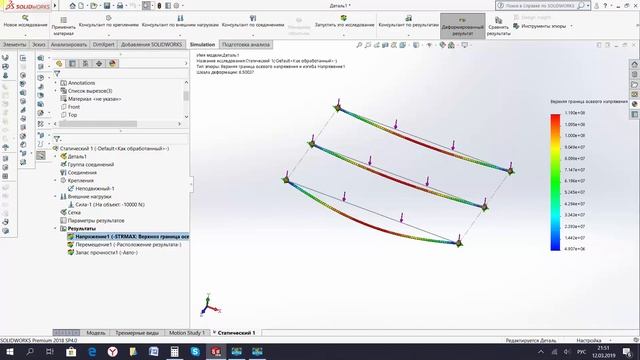
Task: Click the FeatureManager design tree tab icon
Action: (59, 63)
